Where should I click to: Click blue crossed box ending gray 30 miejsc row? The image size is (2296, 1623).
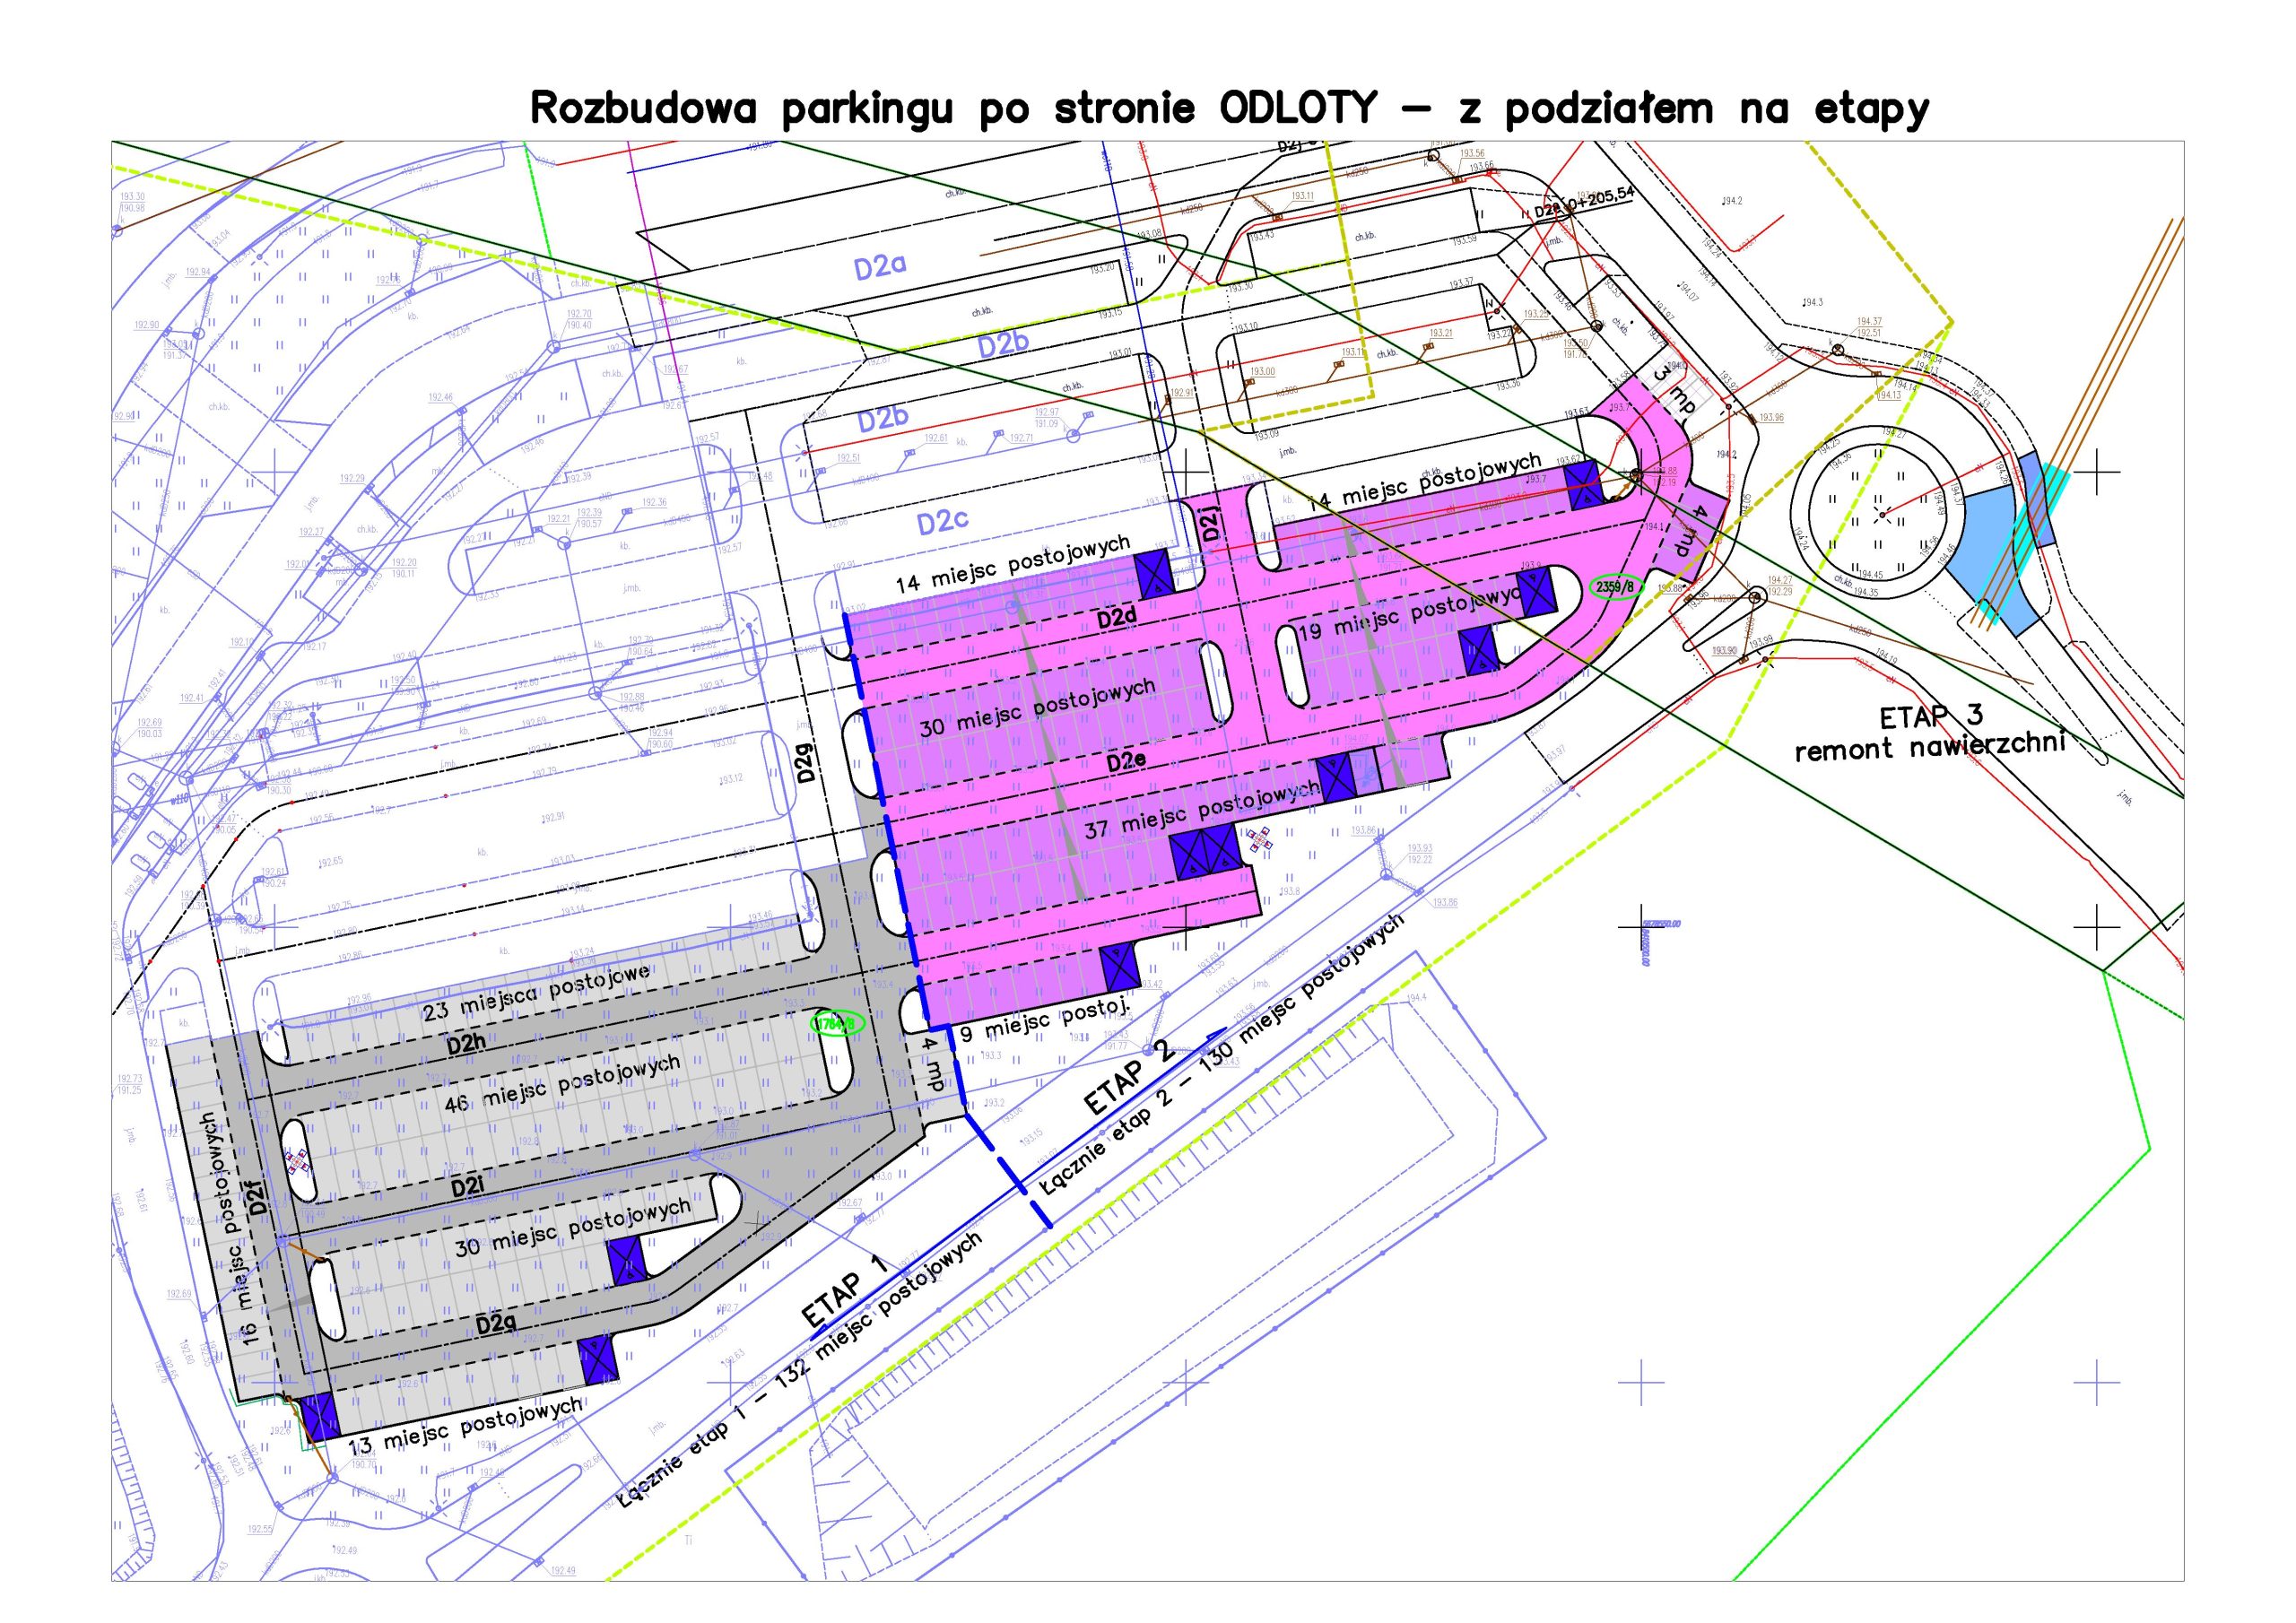pos(627,1261)
